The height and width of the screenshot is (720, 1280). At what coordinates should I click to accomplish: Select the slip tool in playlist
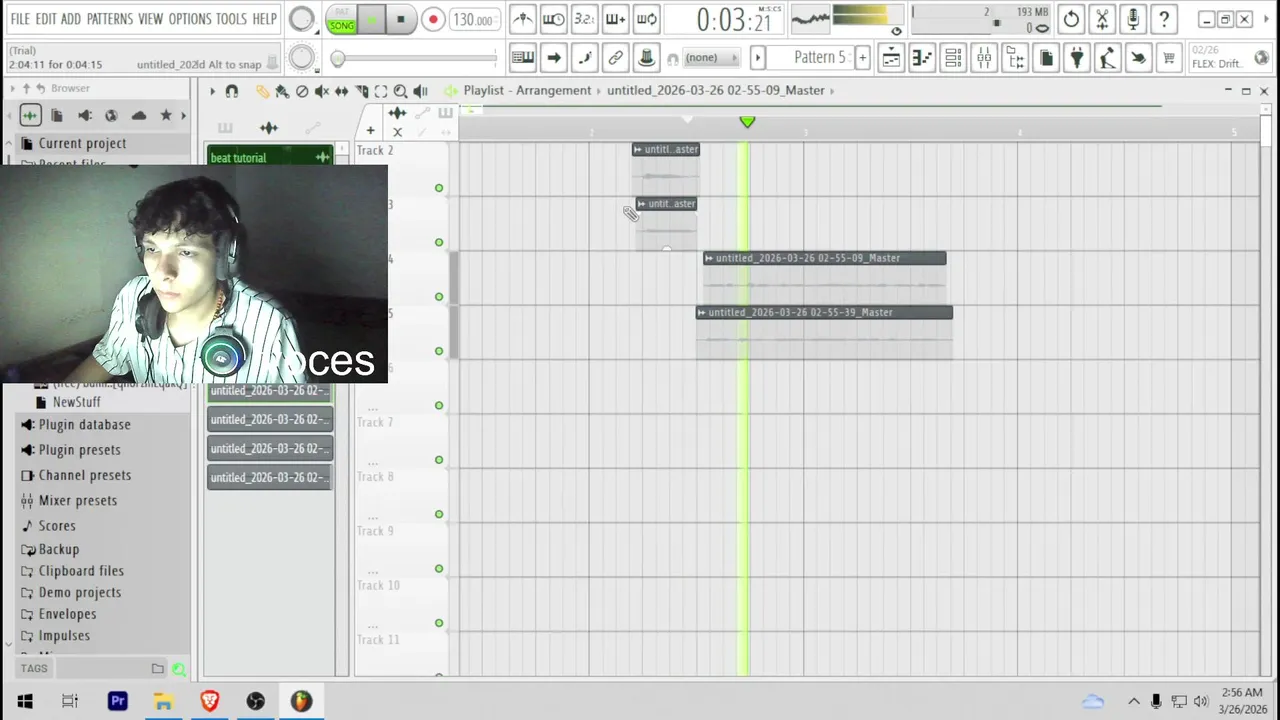[341, 91]
